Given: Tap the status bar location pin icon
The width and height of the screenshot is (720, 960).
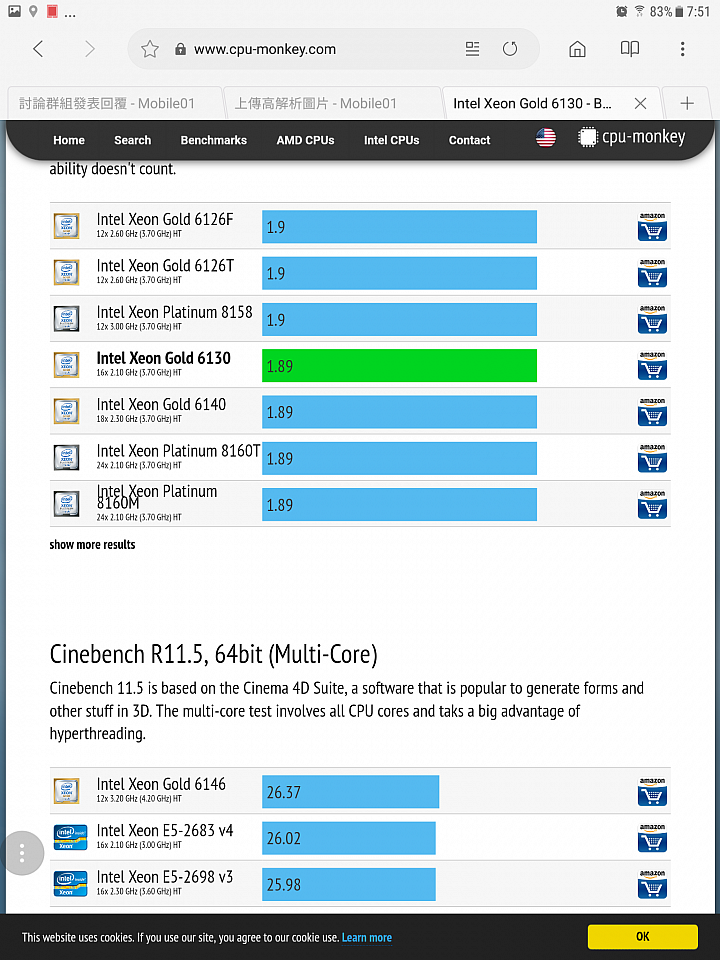Looking at the screenshot, I should 33,11.
